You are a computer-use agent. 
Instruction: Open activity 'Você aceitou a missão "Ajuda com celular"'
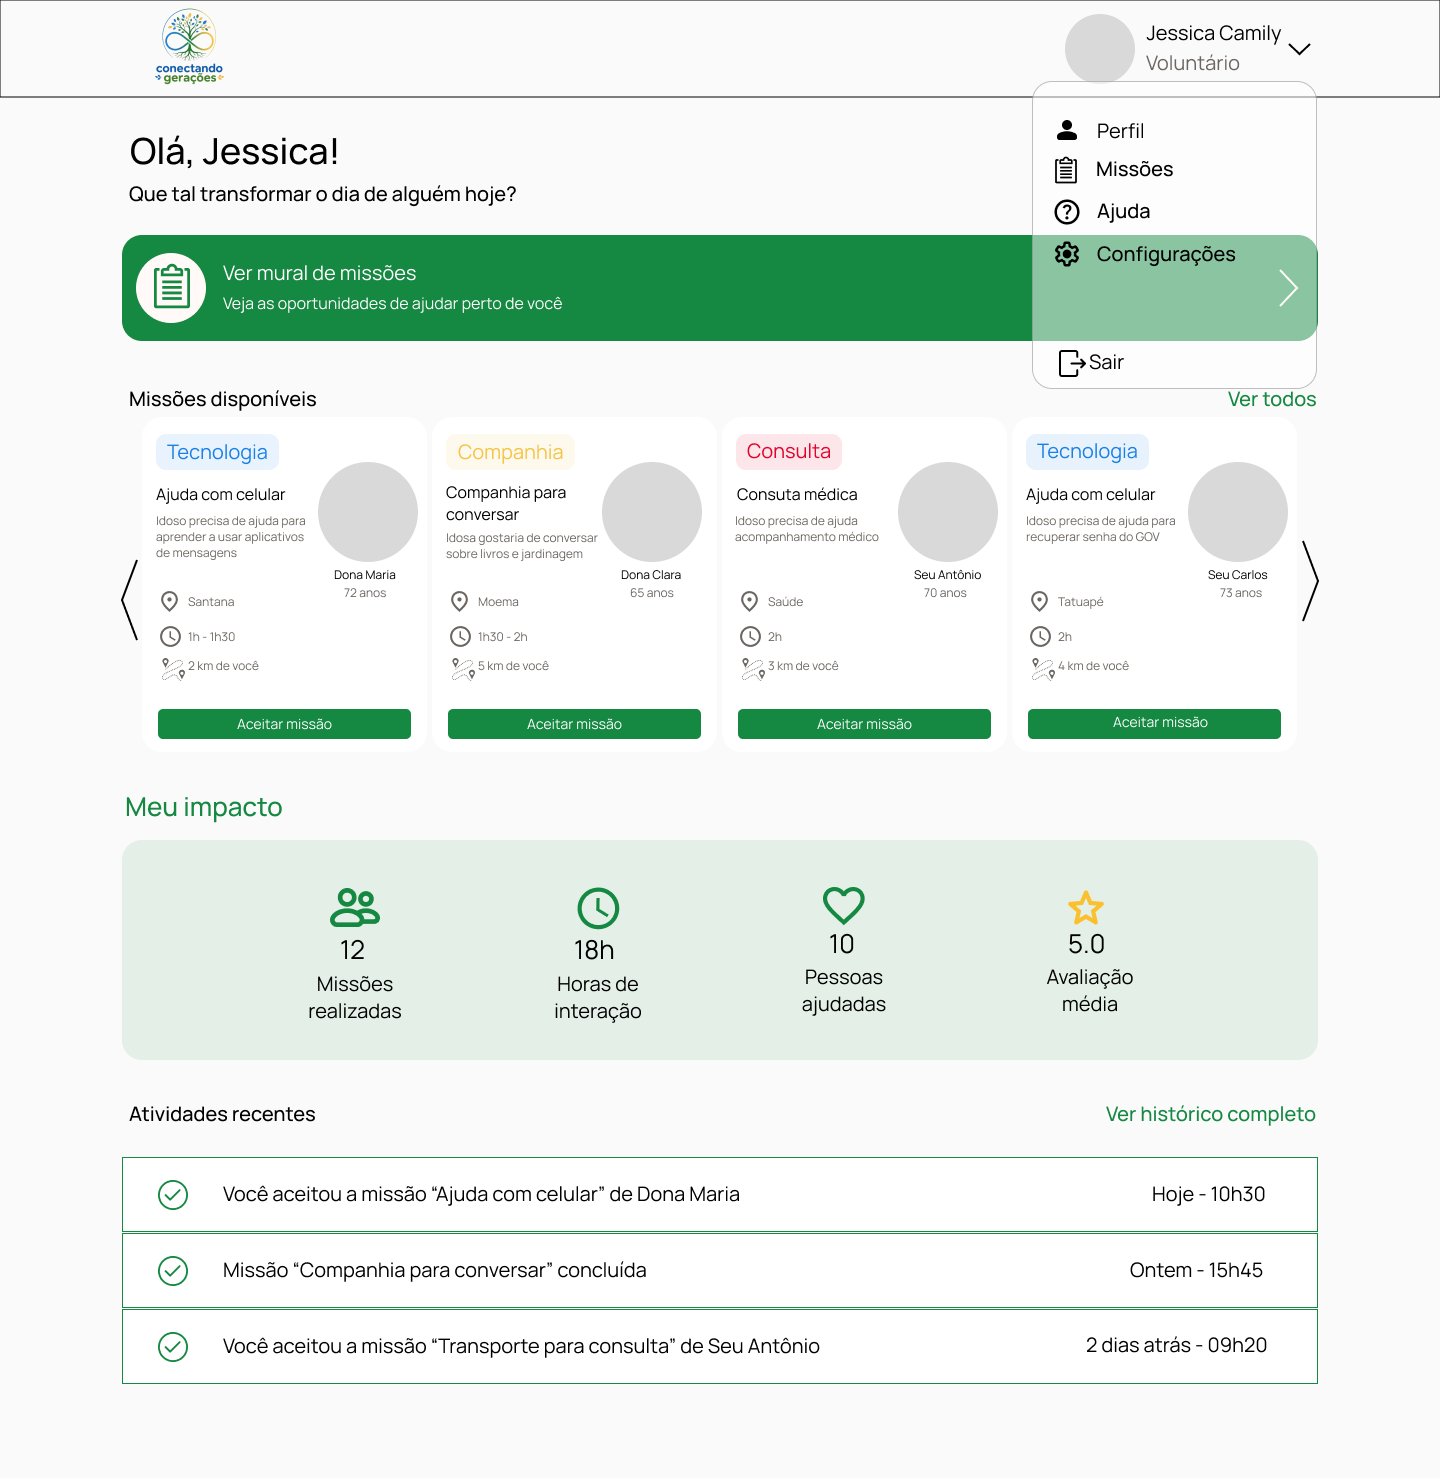coord(720,1195)
